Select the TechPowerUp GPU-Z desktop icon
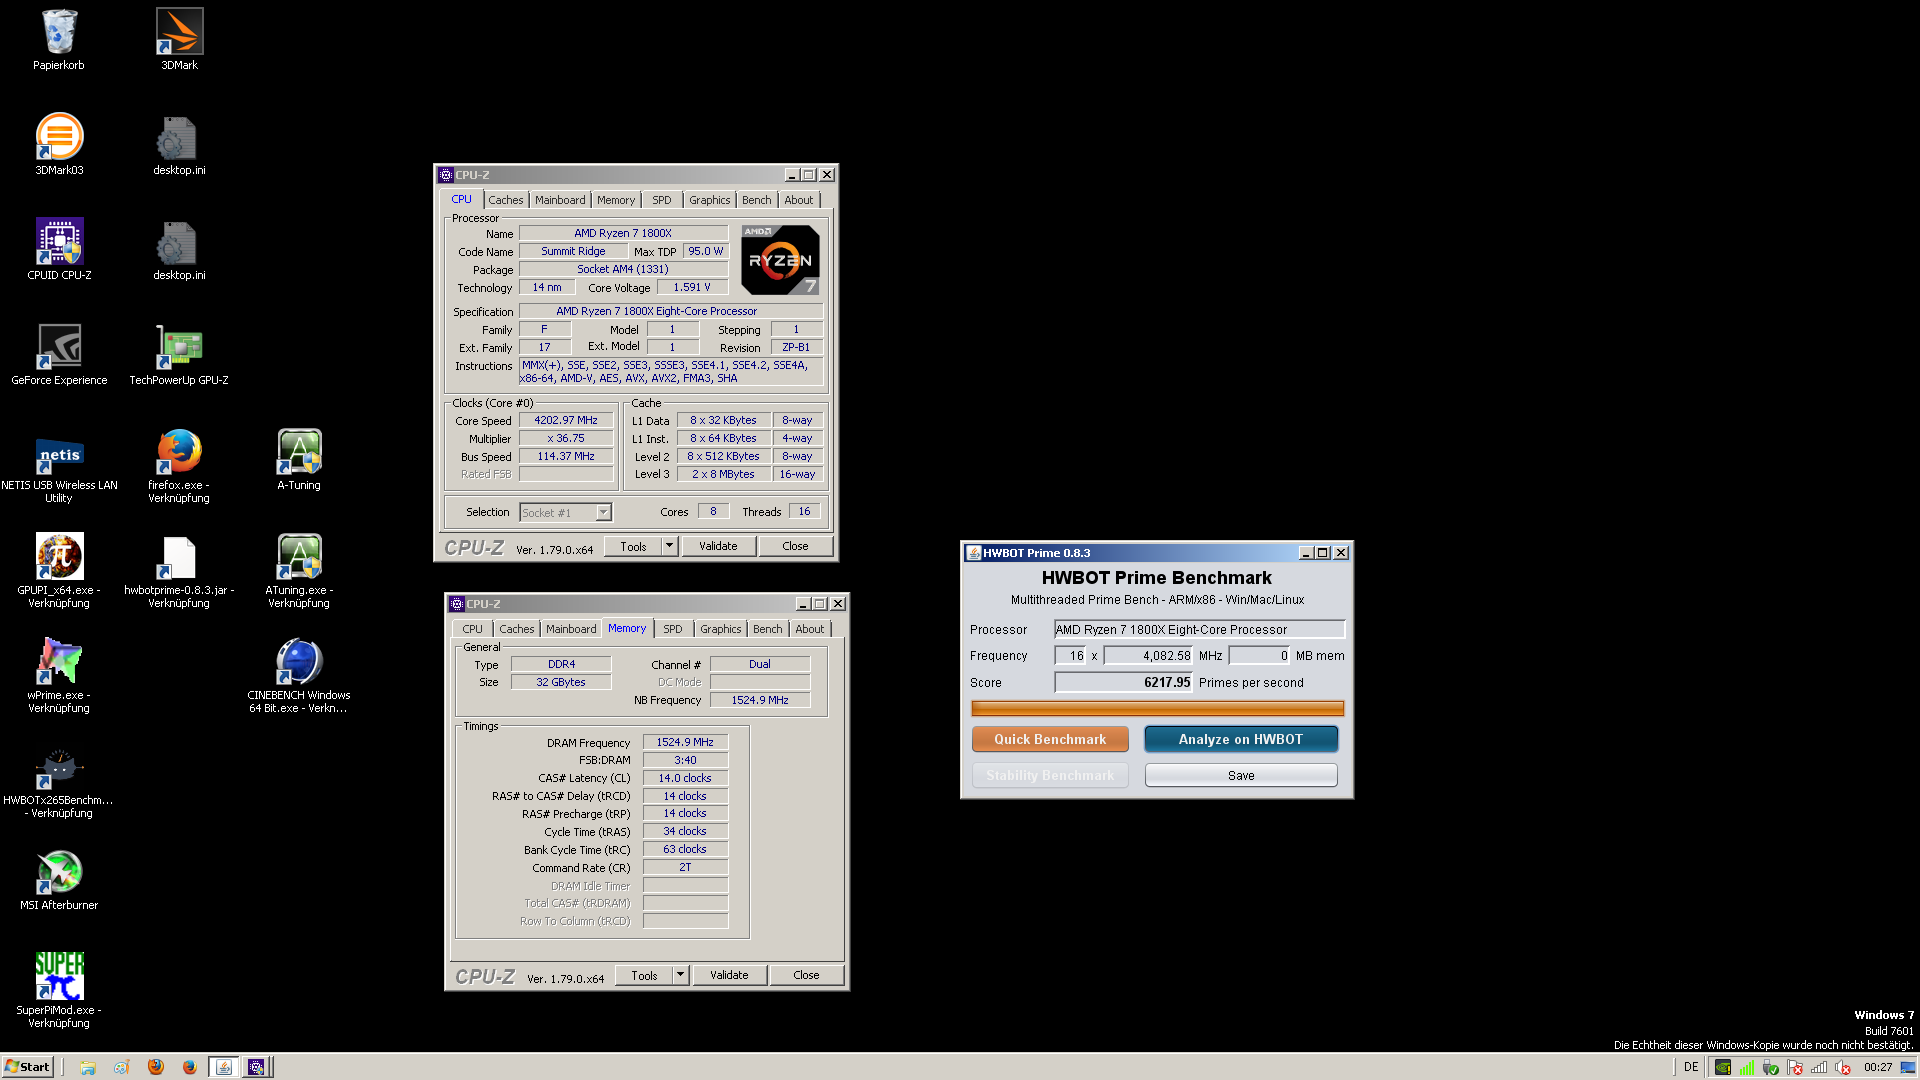 point(179,355)
